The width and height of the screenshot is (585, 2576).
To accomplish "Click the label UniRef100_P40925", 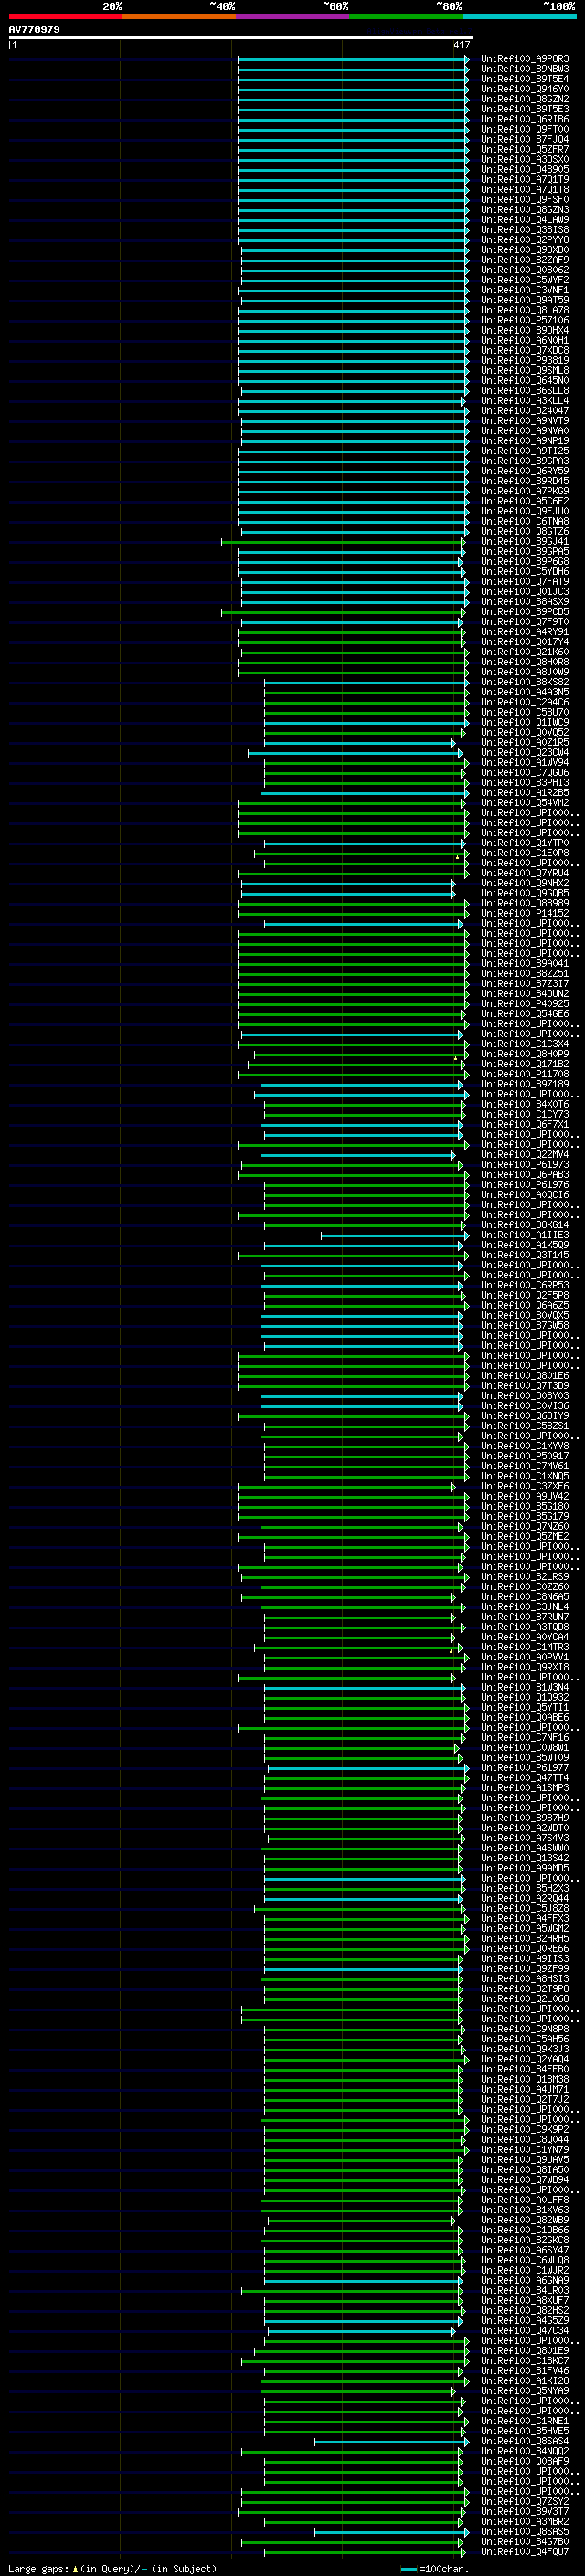I will 525,1004.
